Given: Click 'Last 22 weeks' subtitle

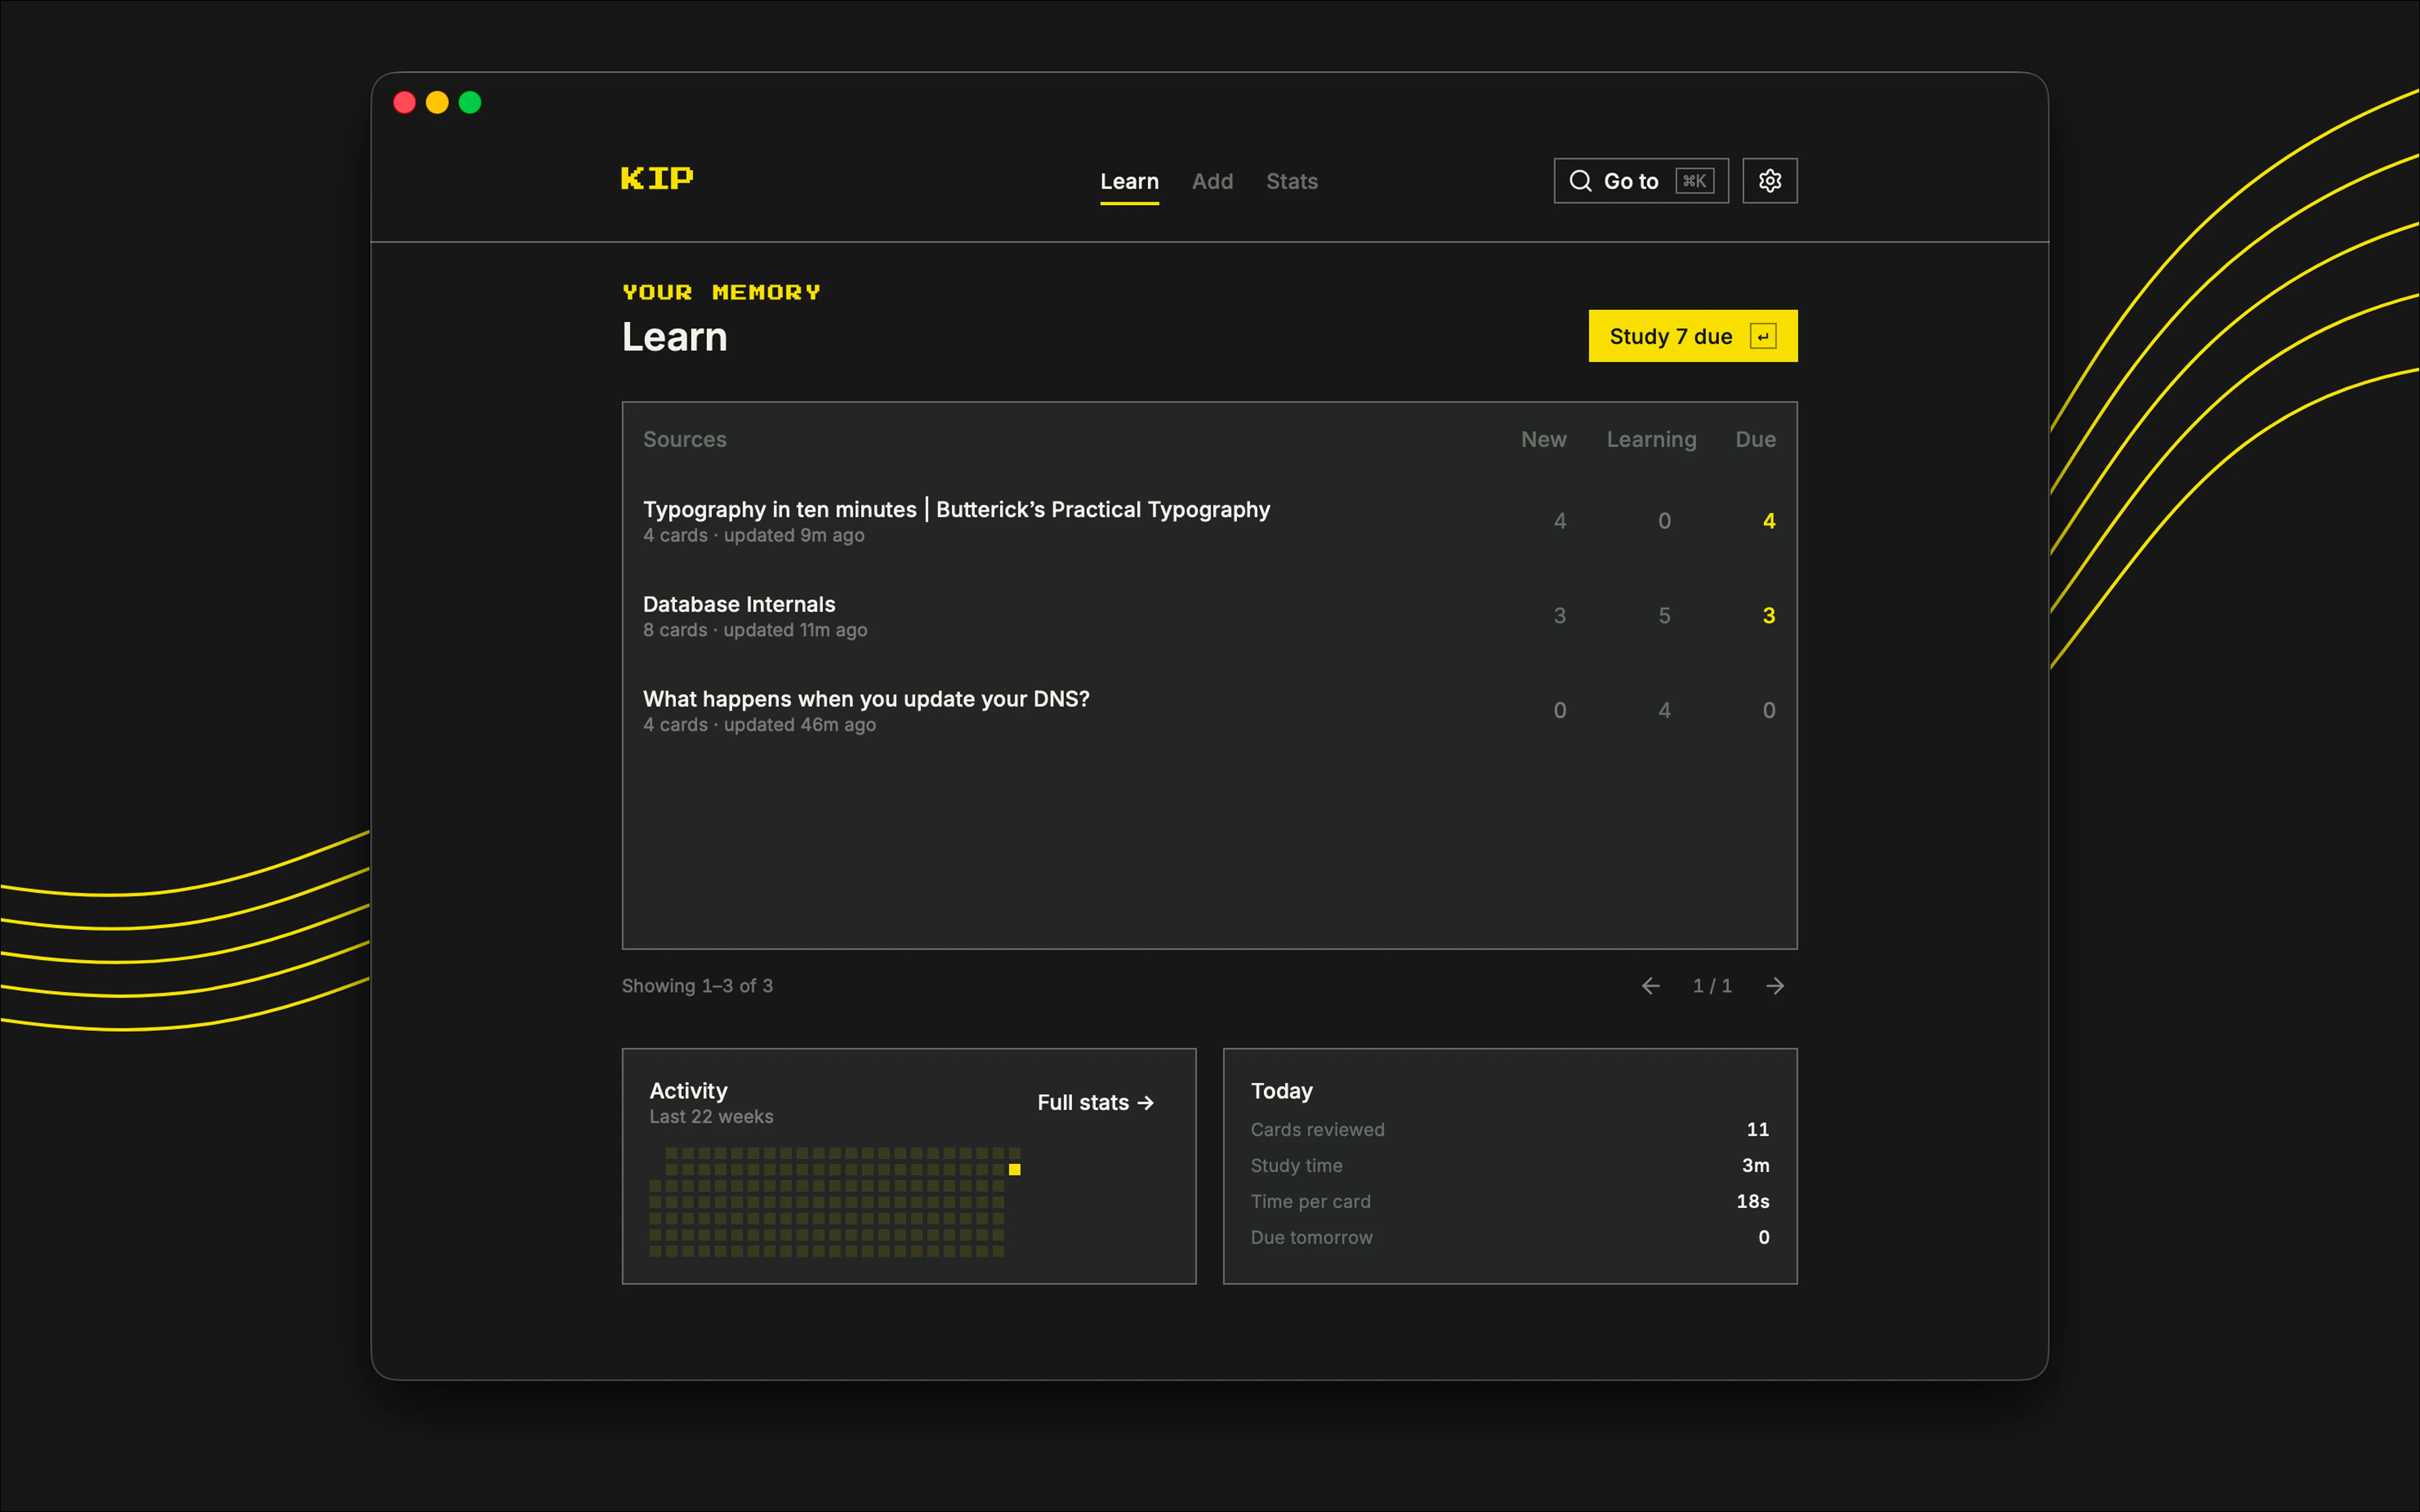Looking at the screenshot, I should [x=711, y=1117].
